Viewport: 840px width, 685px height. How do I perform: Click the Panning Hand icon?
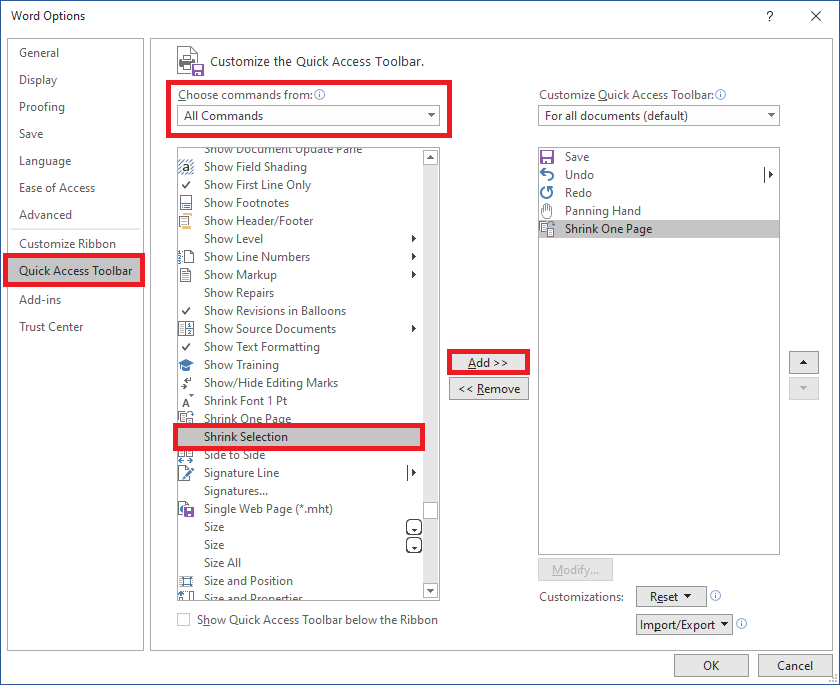547,211
